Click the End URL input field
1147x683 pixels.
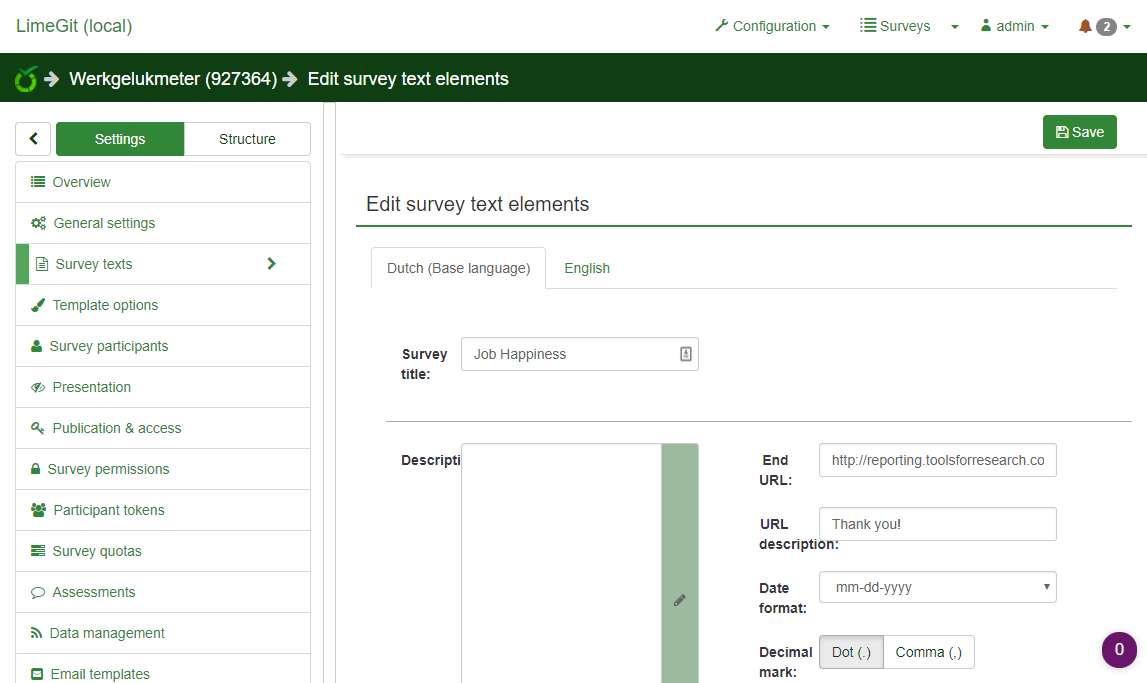(937, 460)
